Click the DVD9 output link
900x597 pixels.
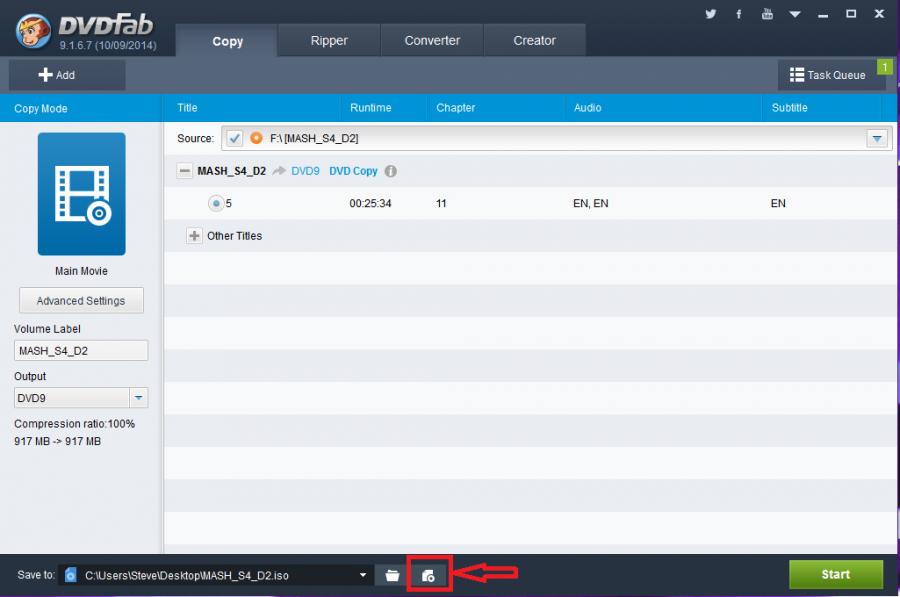tap(305, 171)
